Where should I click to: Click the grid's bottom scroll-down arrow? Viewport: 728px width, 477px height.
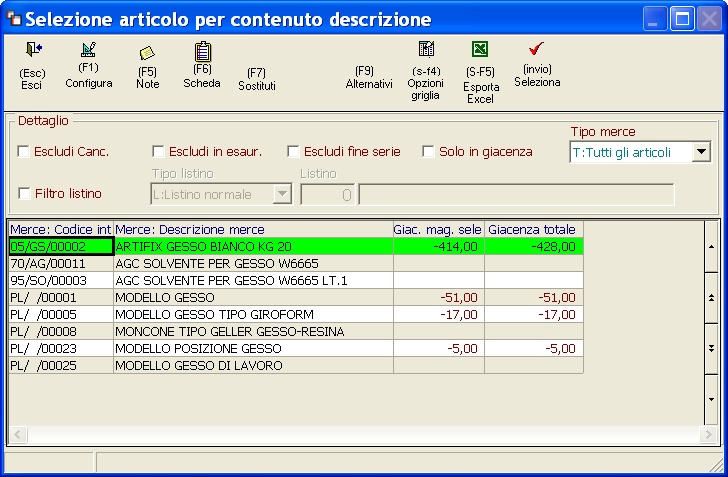point(711,399)
